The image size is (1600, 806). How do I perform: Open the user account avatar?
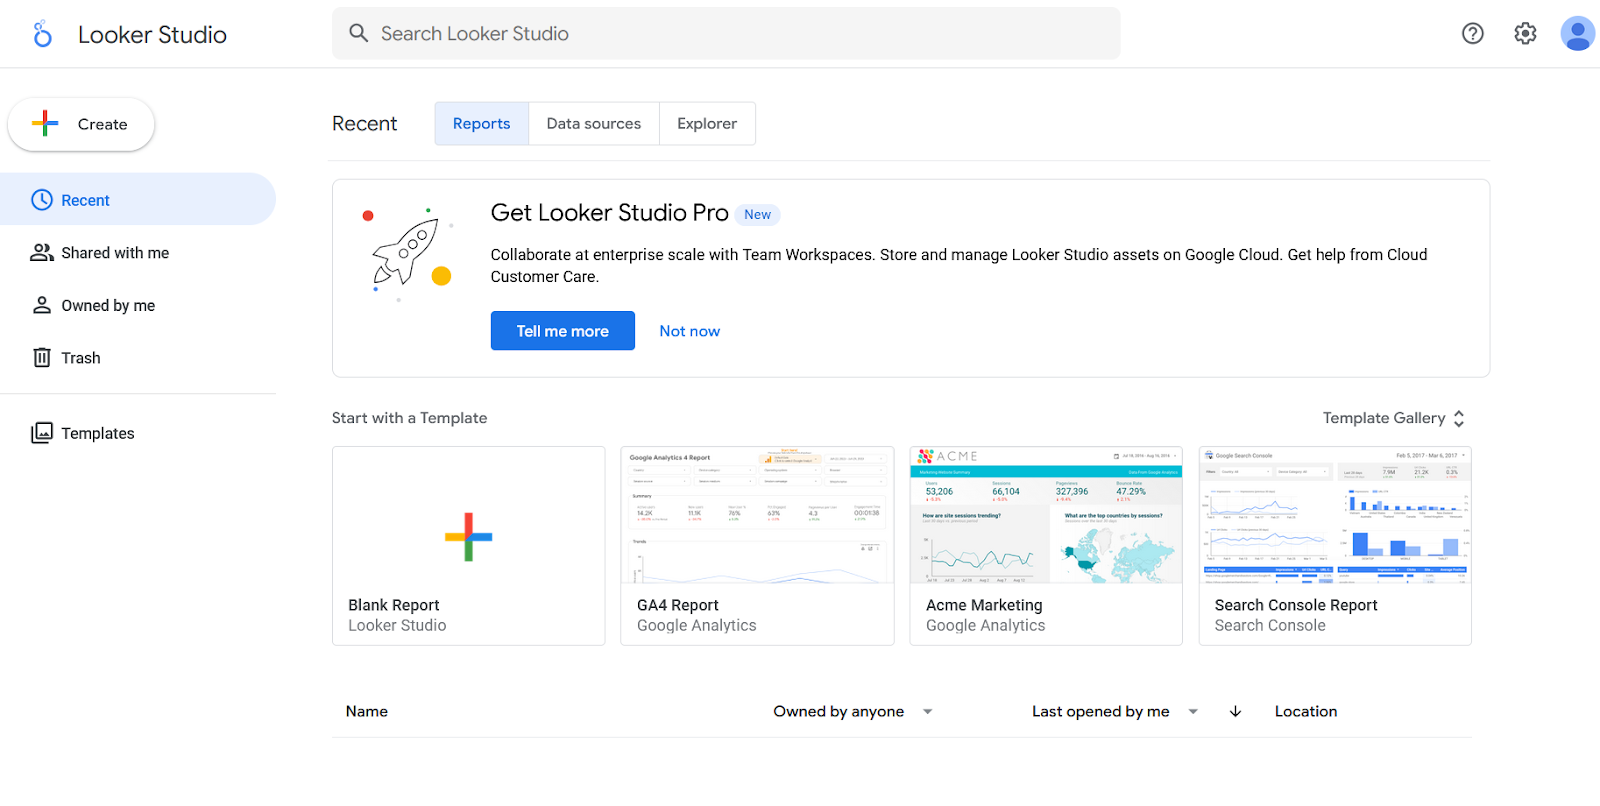[1577, 34]
